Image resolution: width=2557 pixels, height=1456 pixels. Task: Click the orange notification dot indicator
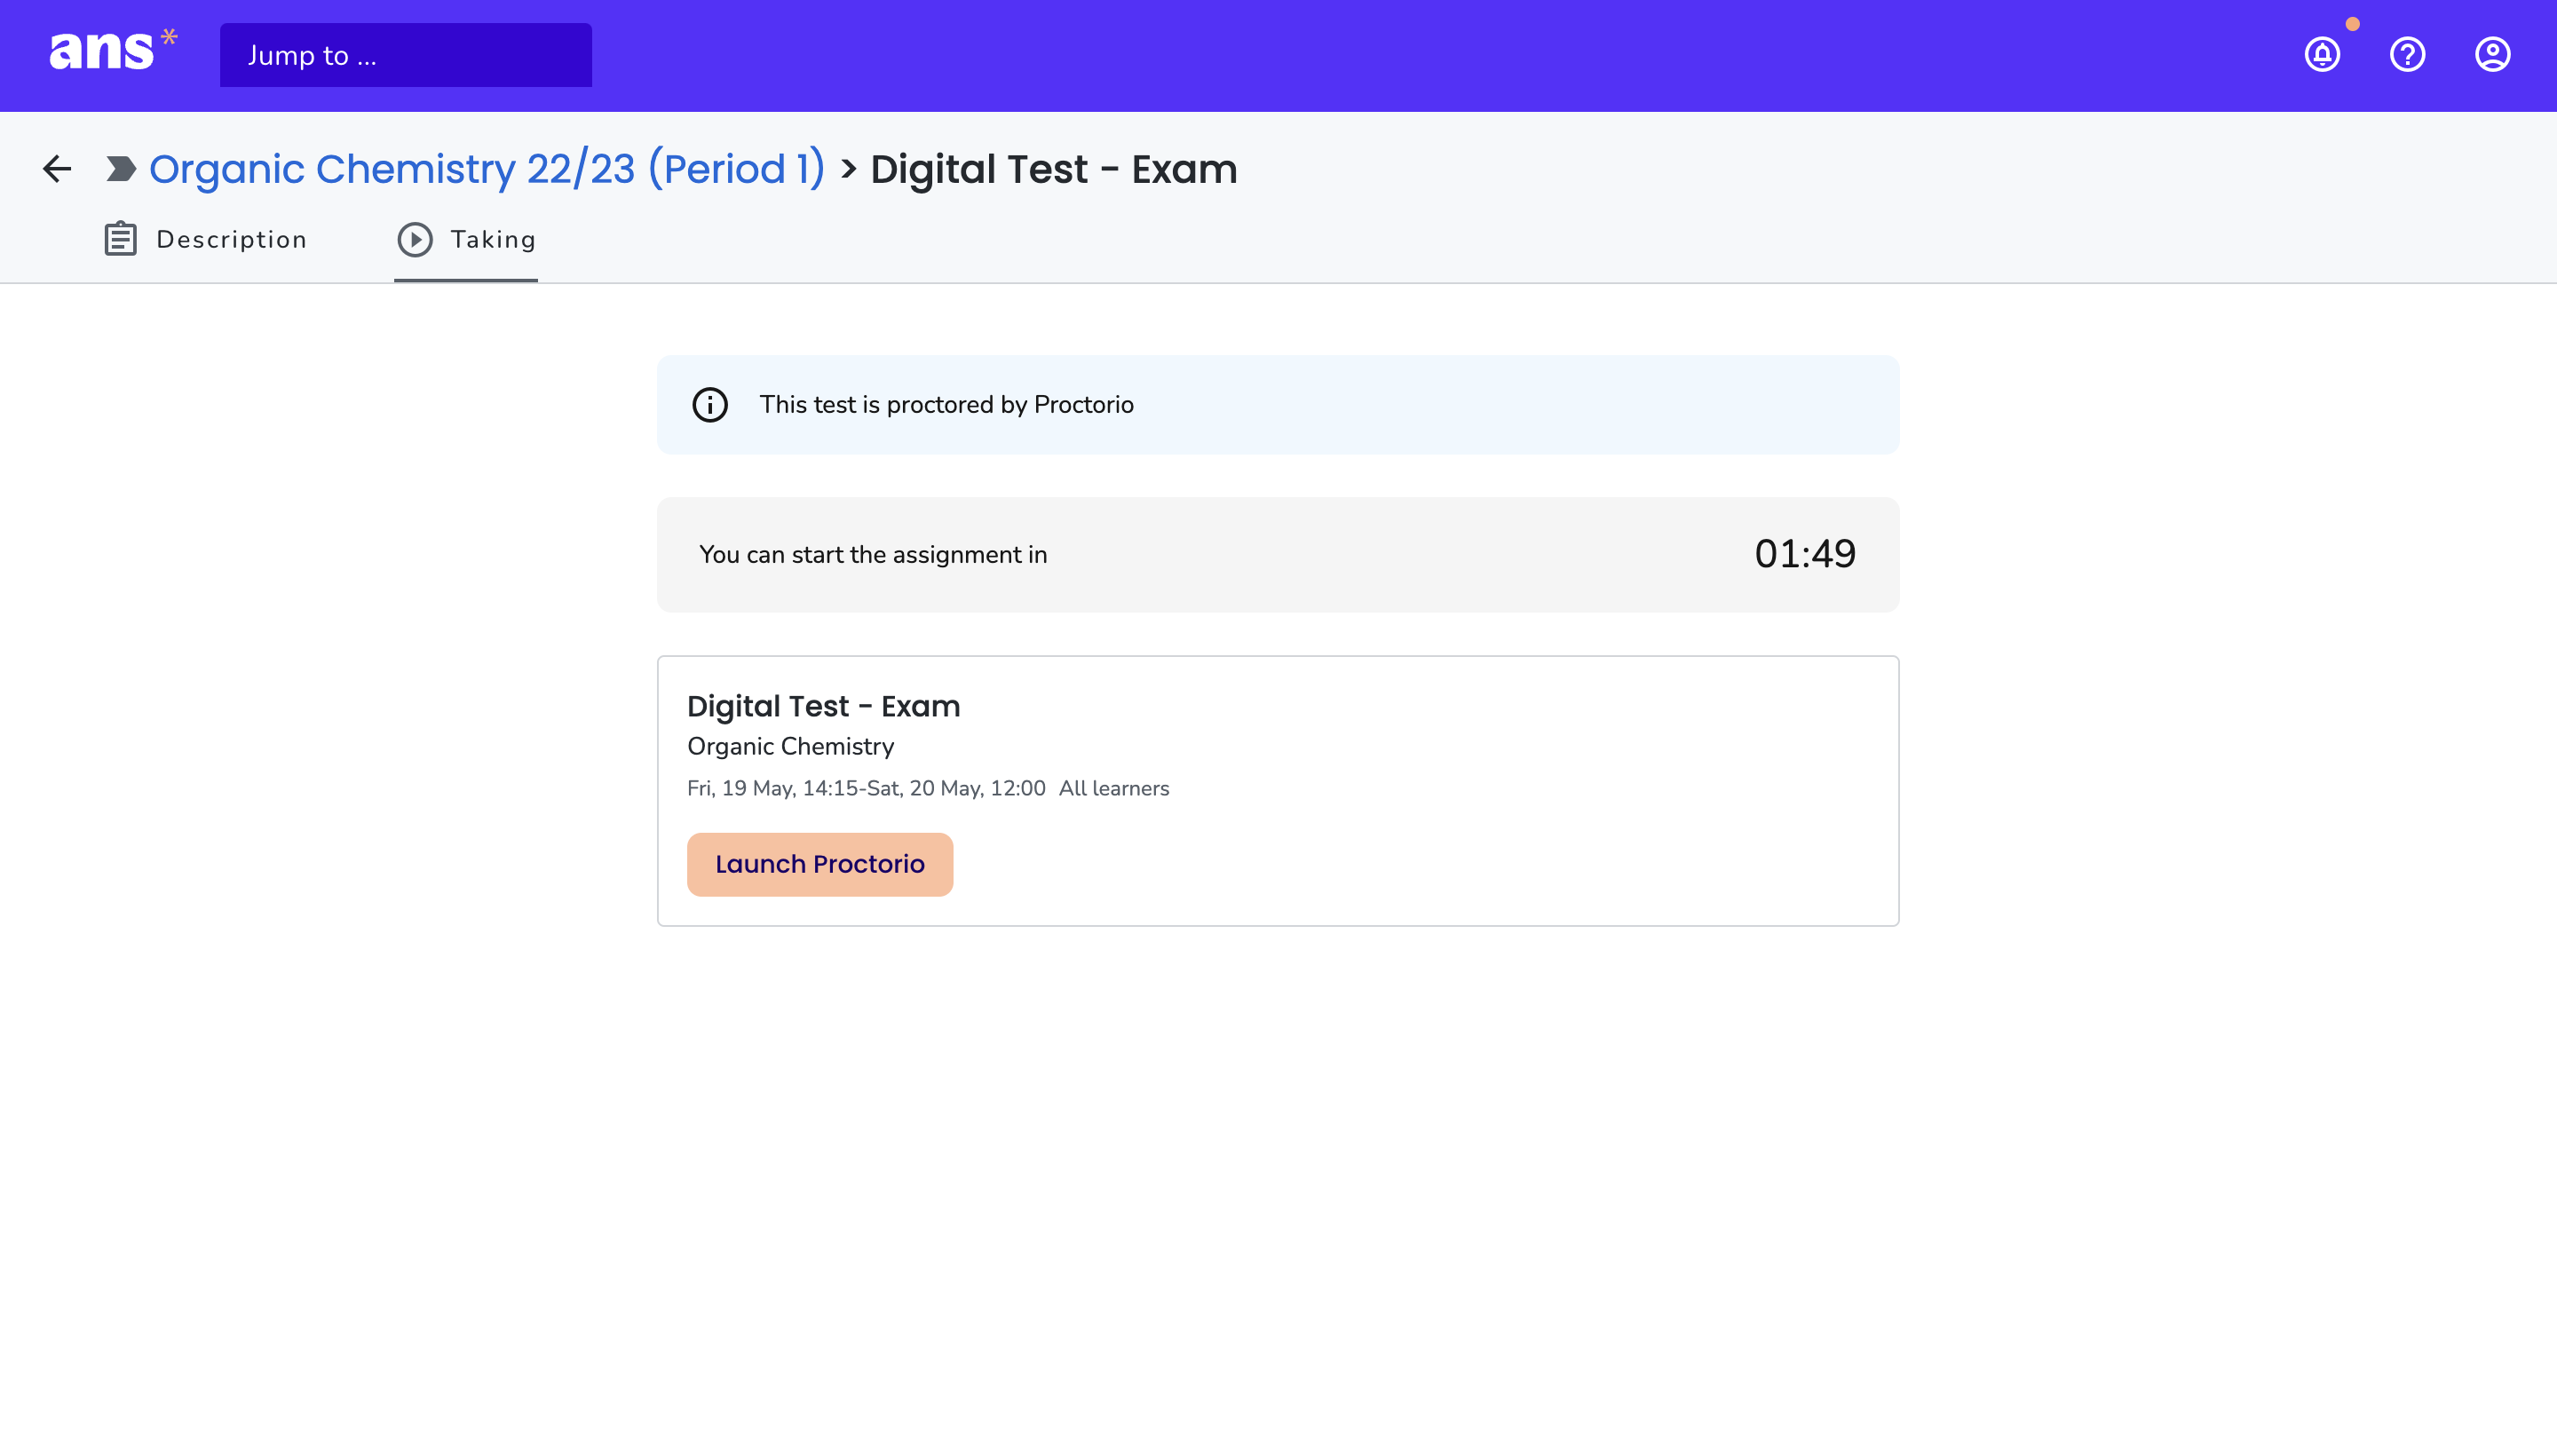(x=2352, y=24)
